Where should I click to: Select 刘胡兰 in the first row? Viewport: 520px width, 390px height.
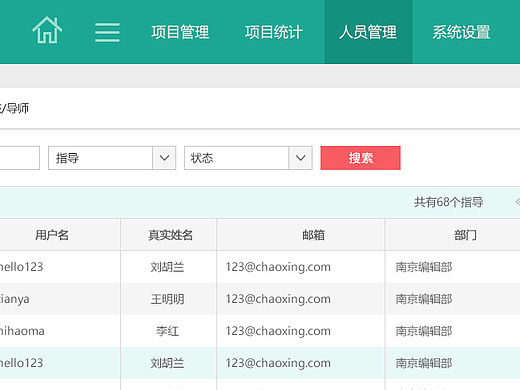[167, 267]
